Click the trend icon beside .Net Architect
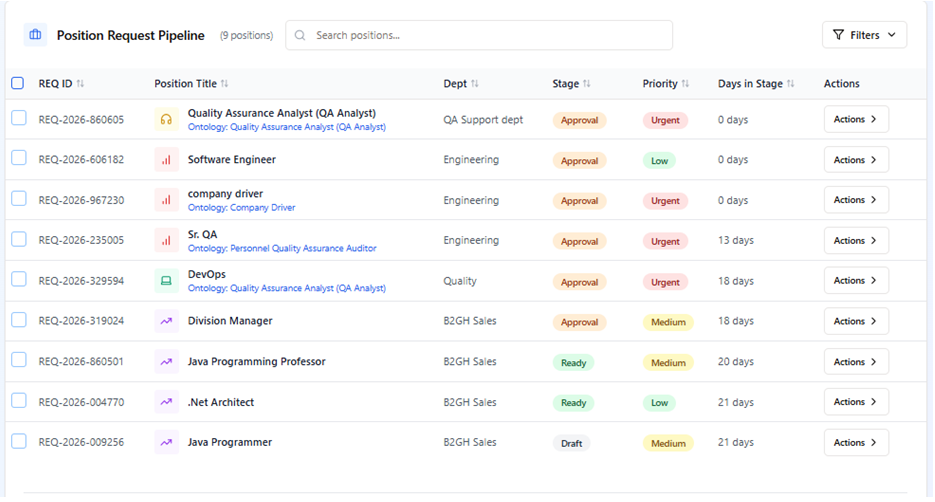 [166, 402]
